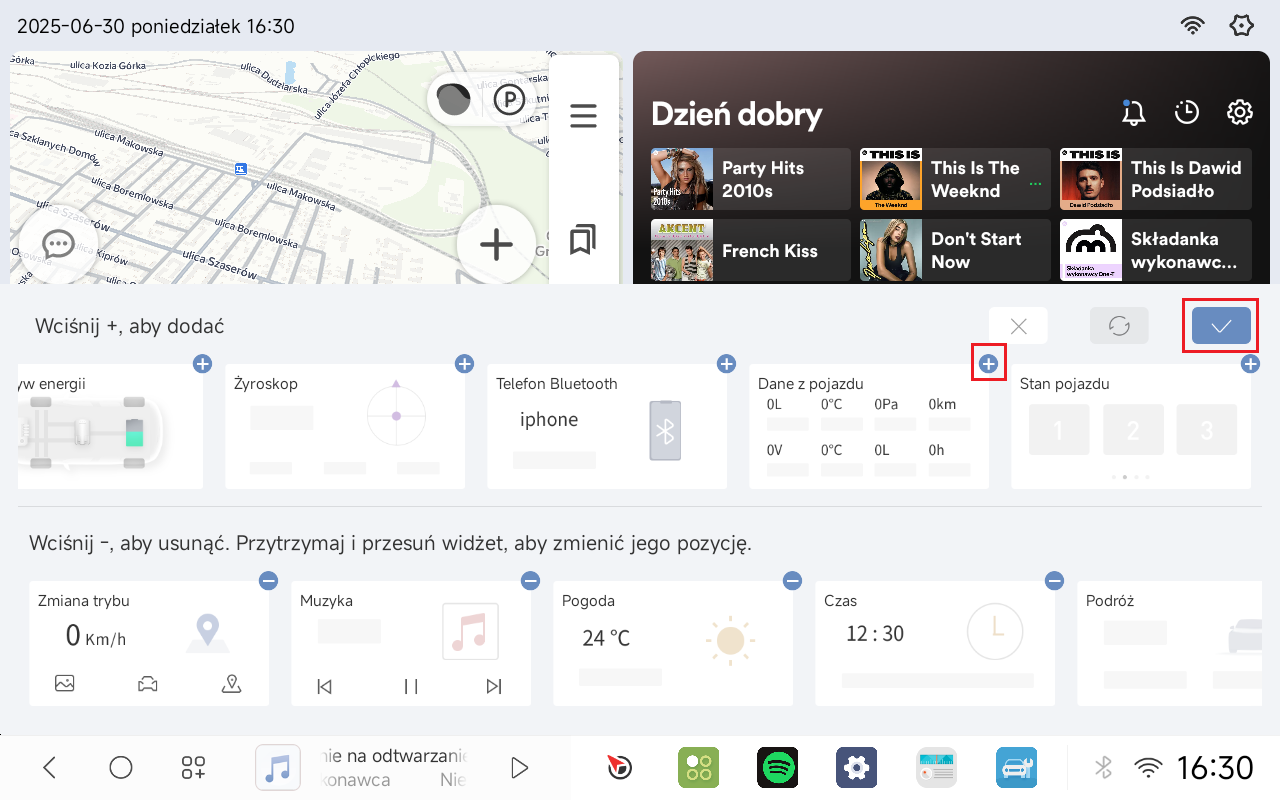Open Spotify recently played history icon

click(x=1186, y=112)
